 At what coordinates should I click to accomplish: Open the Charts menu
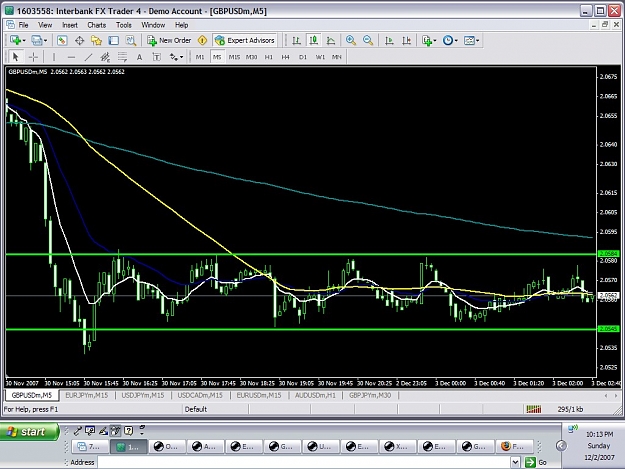pos(96,25)
